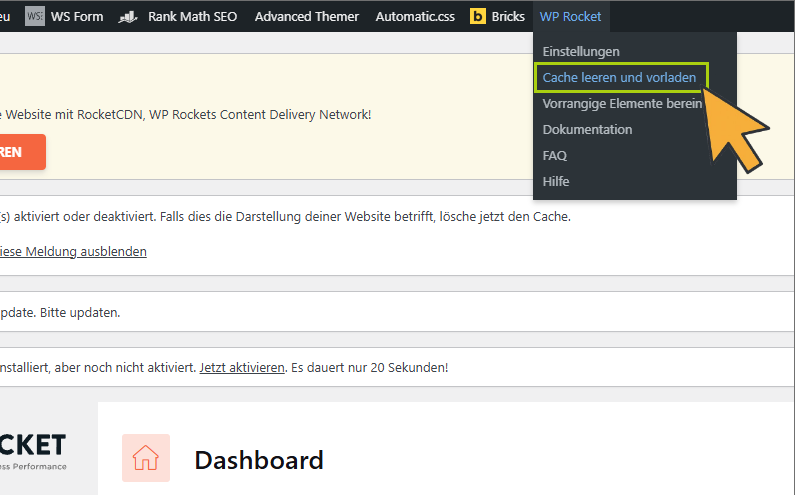Open FAQ from WP Rocket menu
Image resolution: width=800 pixels, height=495 pixels.
click(555, 156)
